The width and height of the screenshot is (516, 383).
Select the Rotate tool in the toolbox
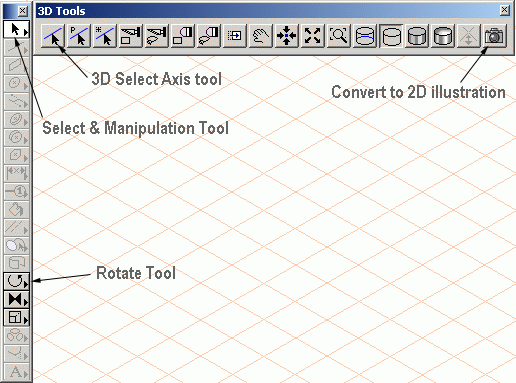point(16,281)
